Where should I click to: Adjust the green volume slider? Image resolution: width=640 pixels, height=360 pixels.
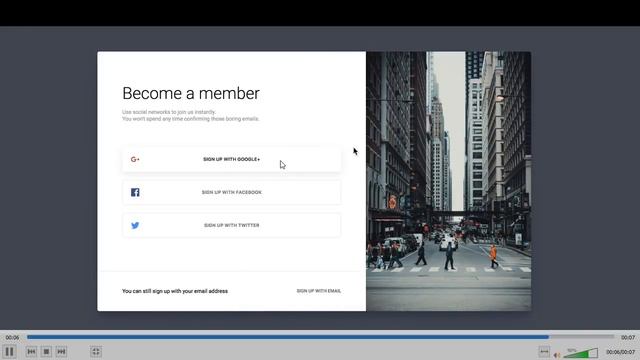[581, 353]
